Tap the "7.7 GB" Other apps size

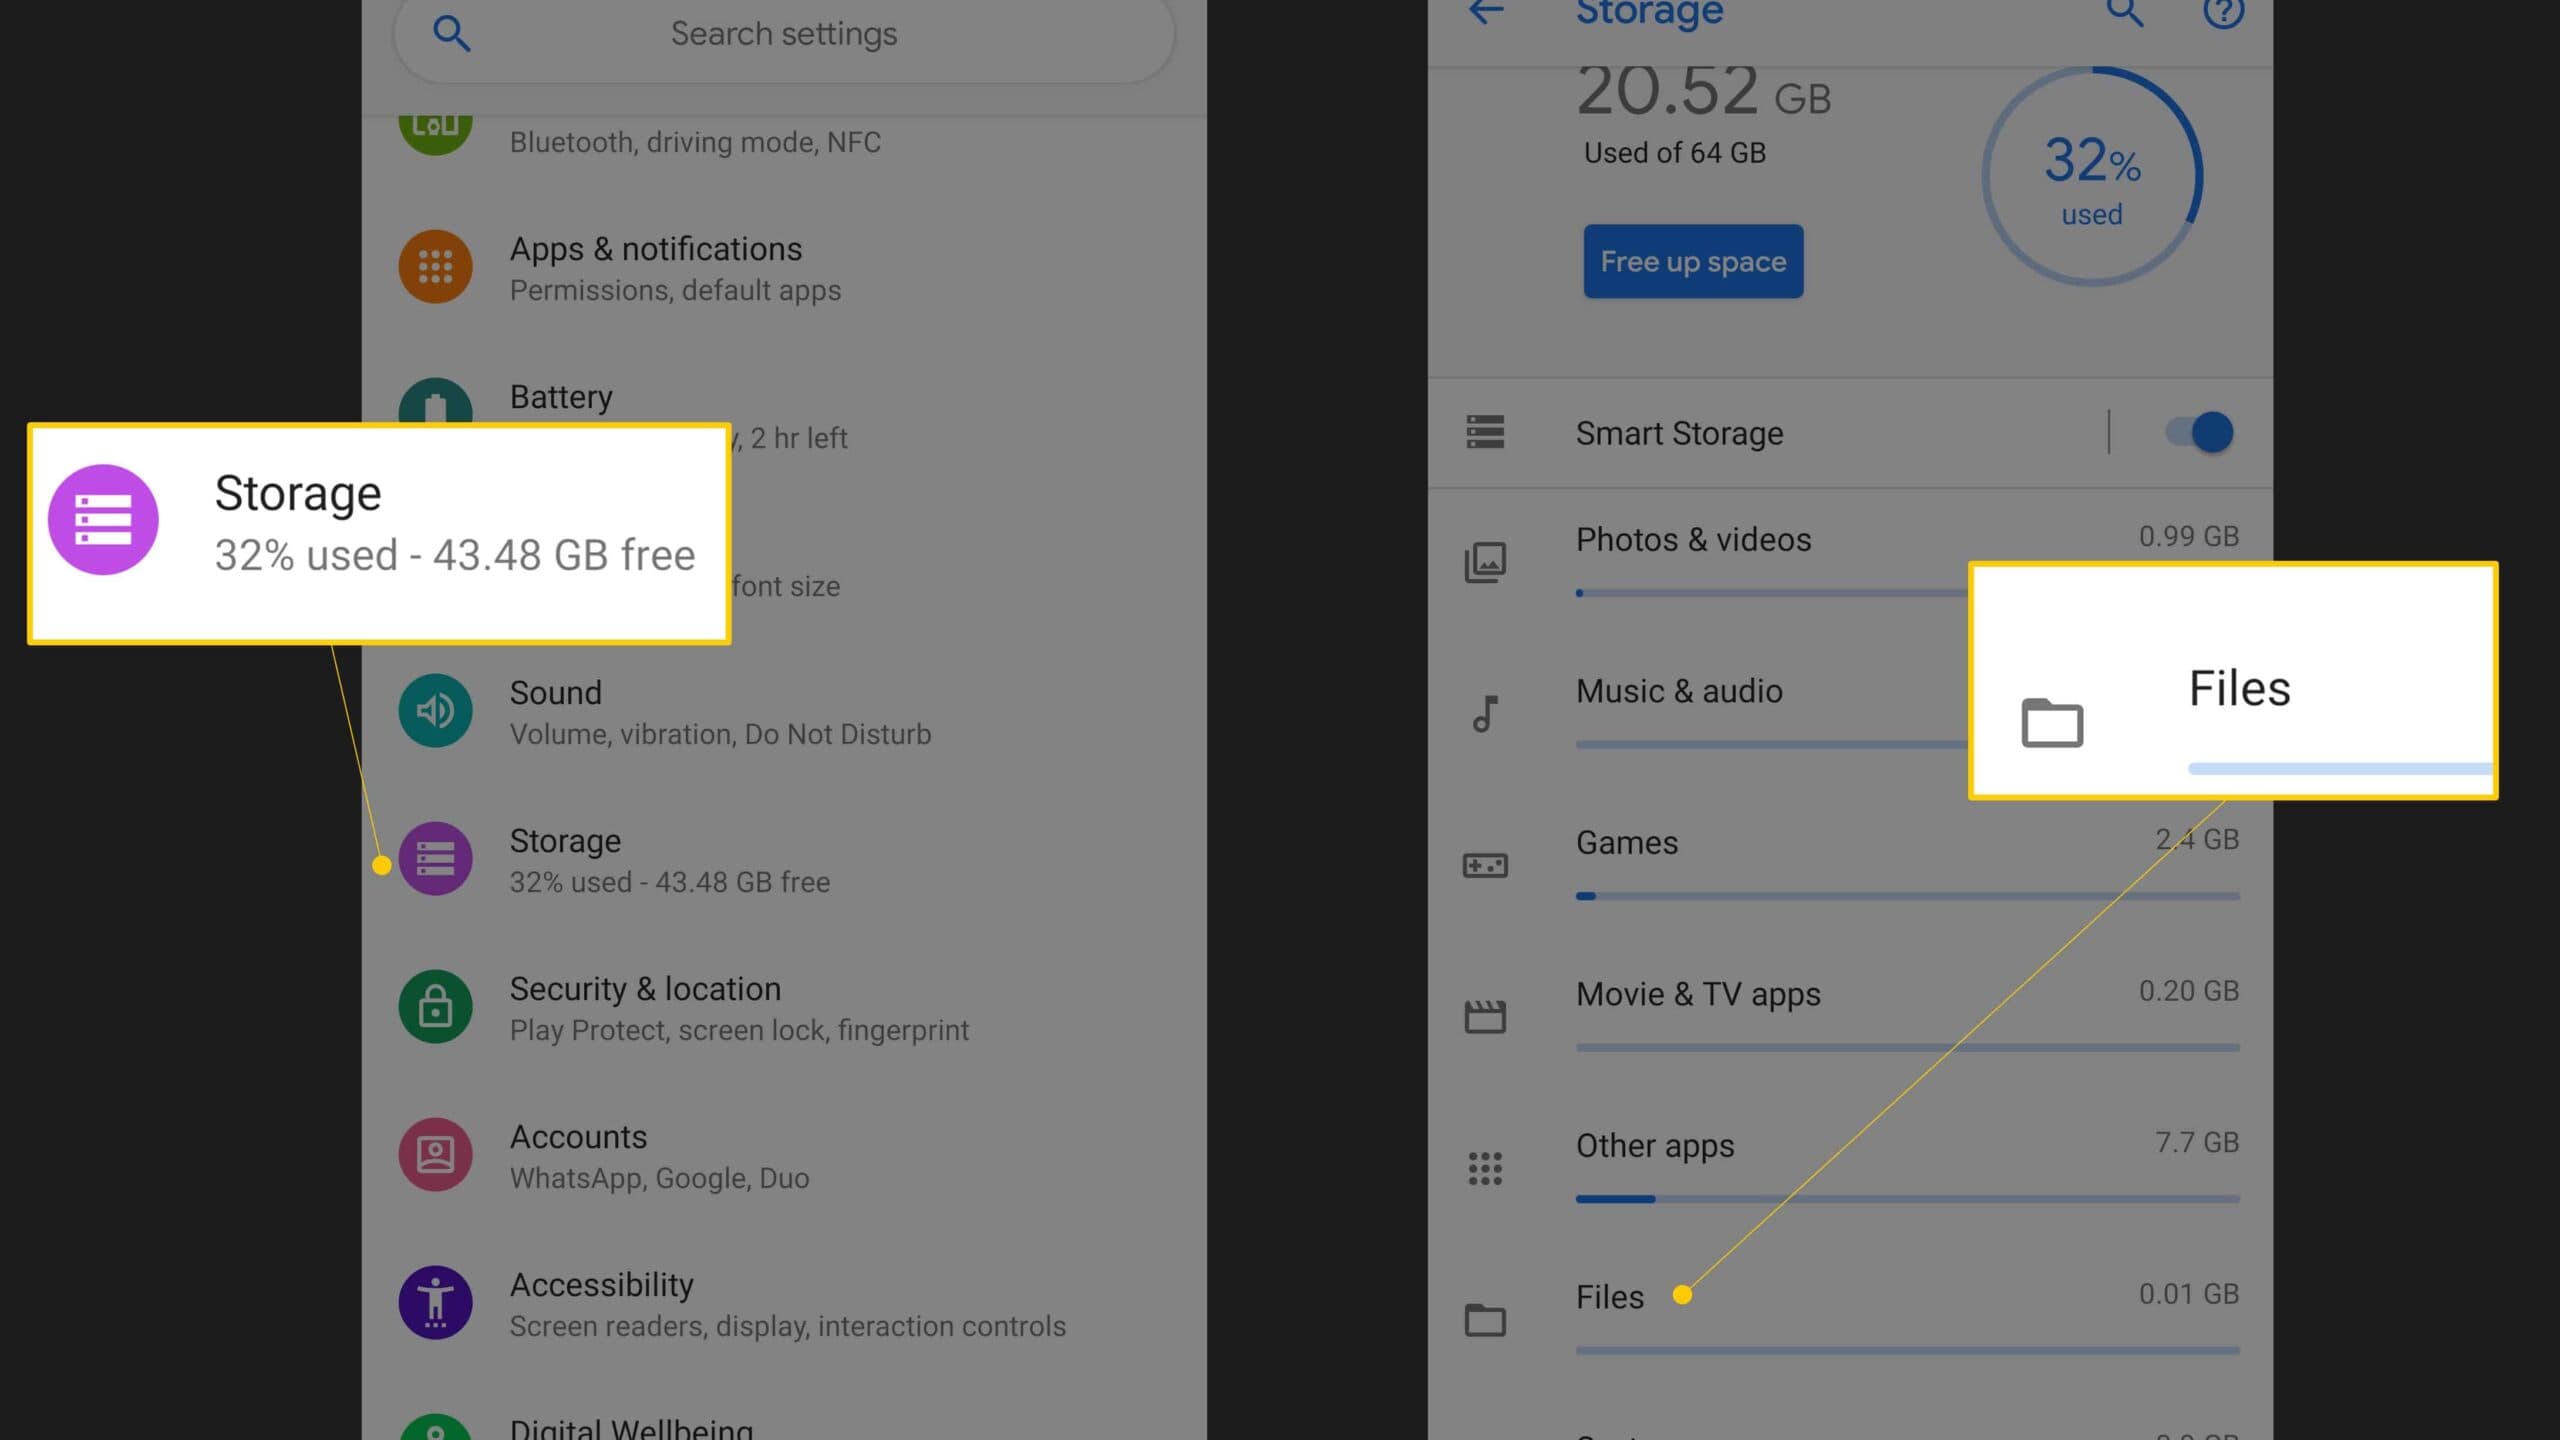click(x=2197, y=1143)
